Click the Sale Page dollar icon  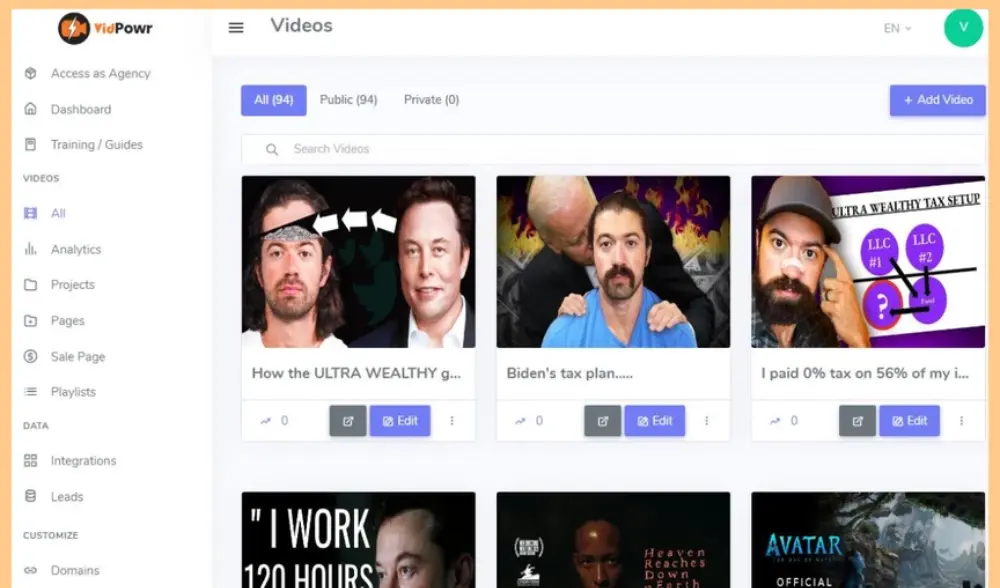point(31,356)
